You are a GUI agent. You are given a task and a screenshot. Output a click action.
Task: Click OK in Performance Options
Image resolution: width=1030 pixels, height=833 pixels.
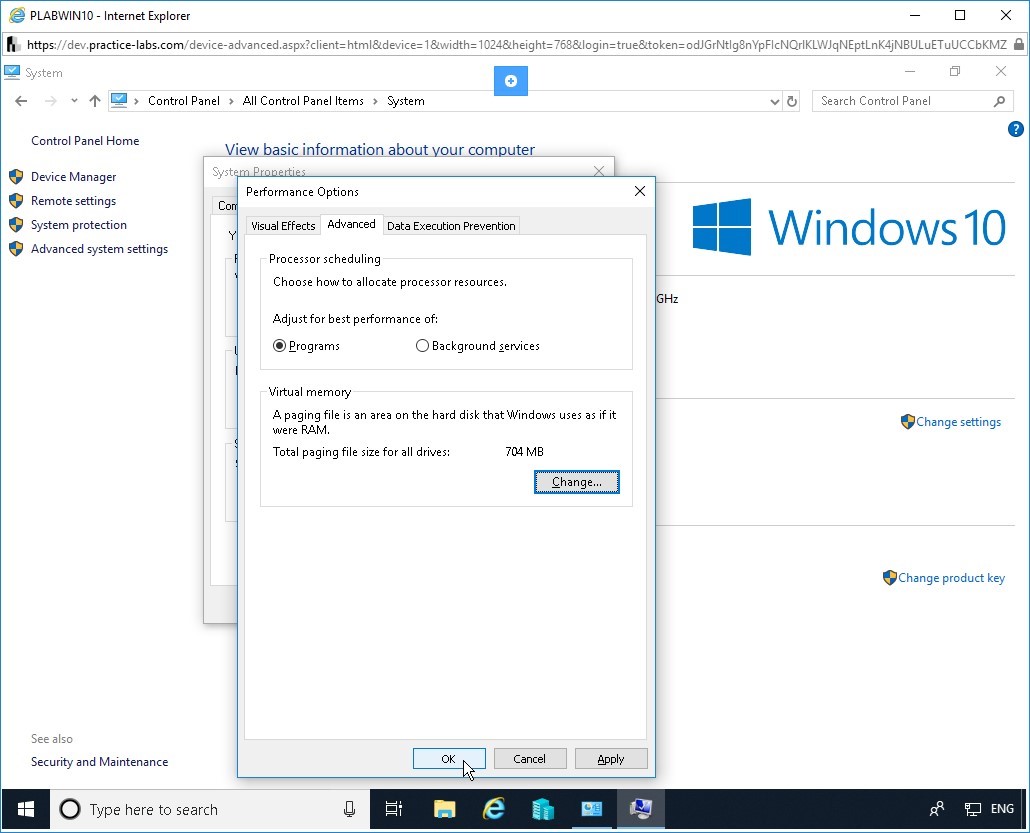[x=449, y=759]
